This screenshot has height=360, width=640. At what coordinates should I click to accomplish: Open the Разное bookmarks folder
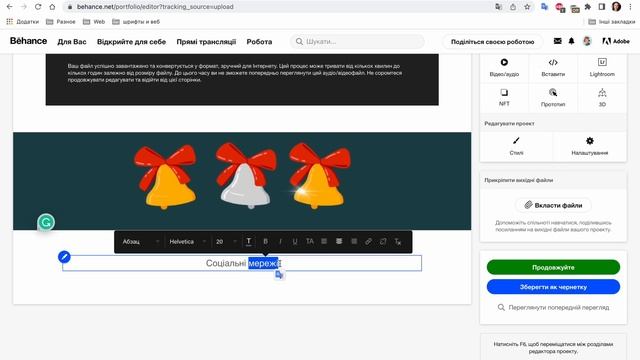point(61,22)
